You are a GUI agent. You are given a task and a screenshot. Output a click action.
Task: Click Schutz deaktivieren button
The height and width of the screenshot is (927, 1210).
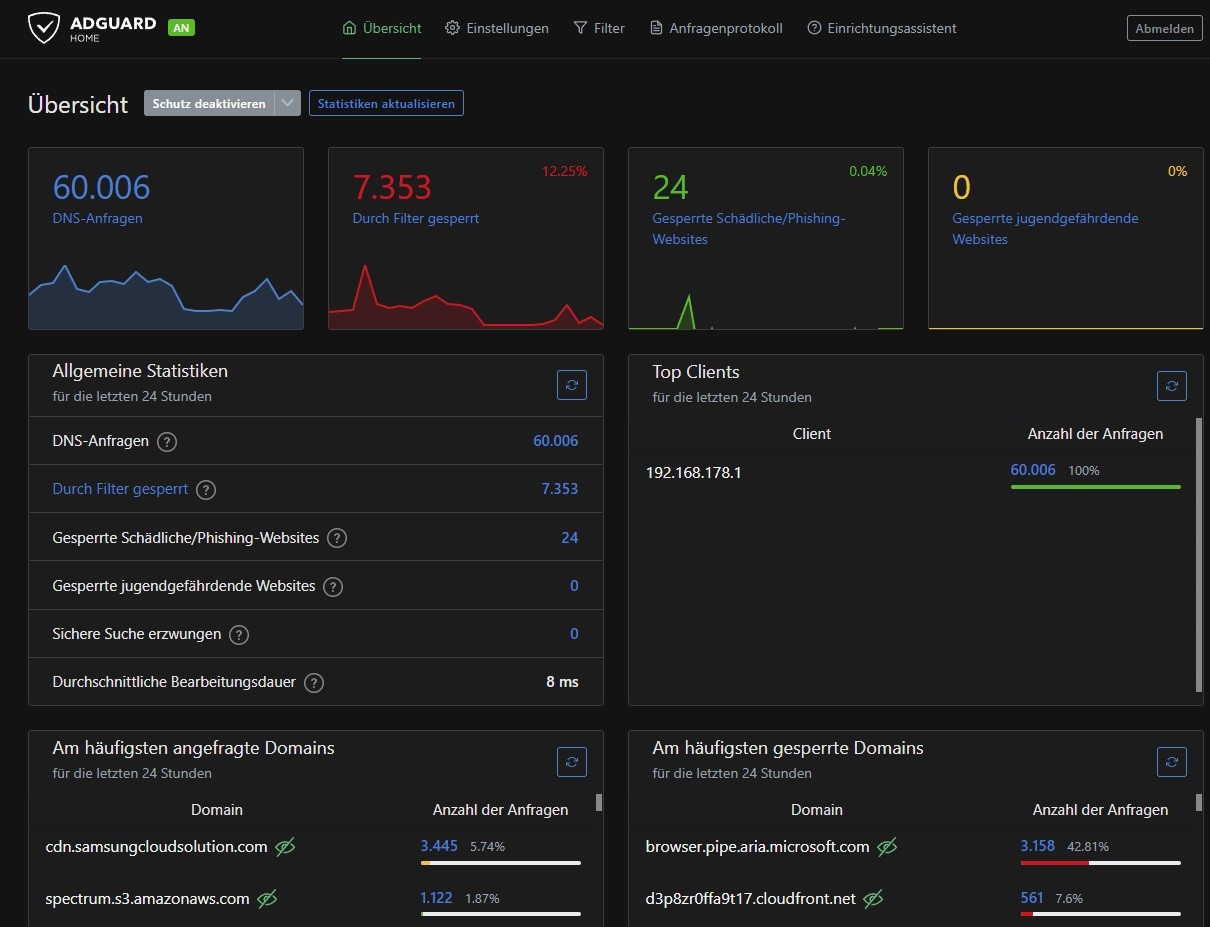pyautogui.click(x=209, y=103)
